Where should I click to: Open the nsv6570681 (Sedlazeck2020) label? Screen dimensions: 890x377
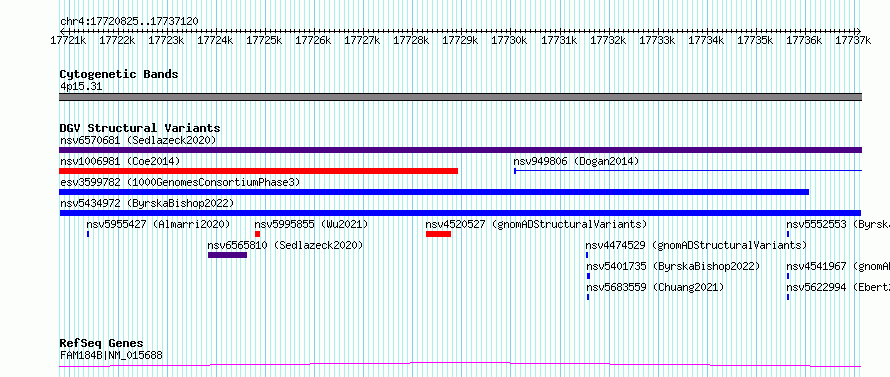pos(138,140)
